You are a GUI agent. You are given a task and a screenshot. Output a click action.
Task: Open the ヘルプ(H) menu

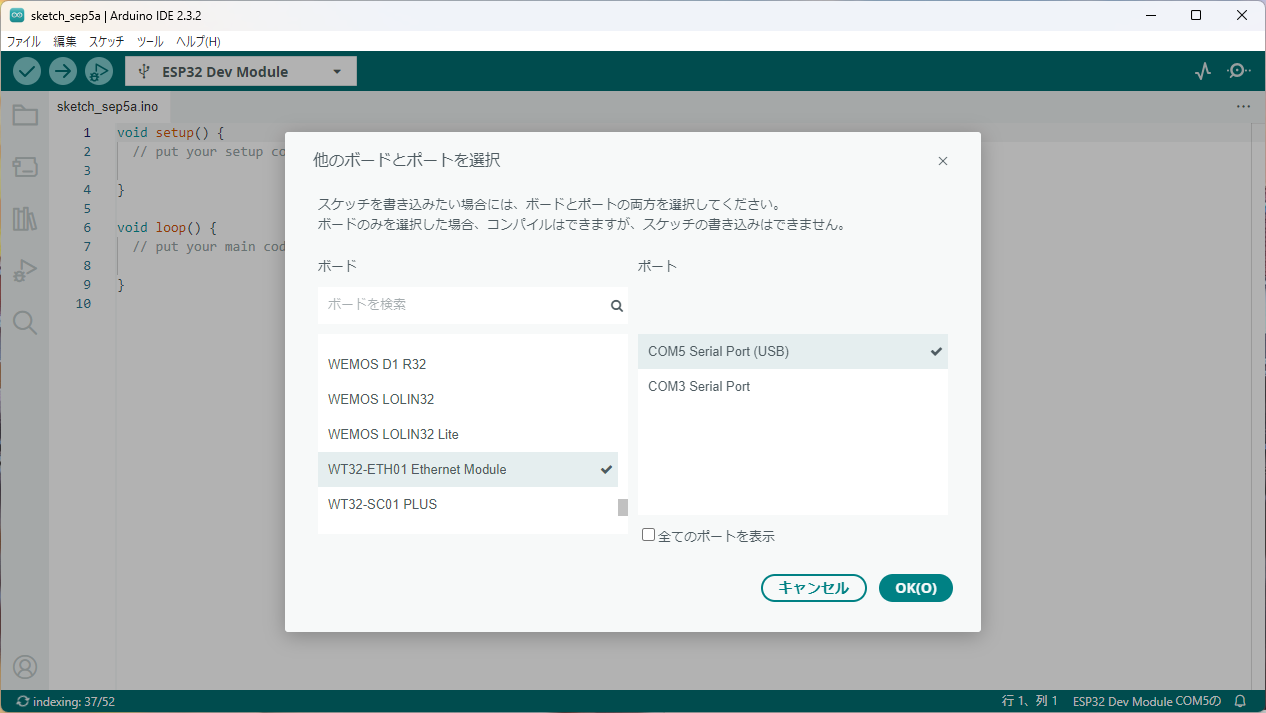pyautogui.click(x=198, y=41)
